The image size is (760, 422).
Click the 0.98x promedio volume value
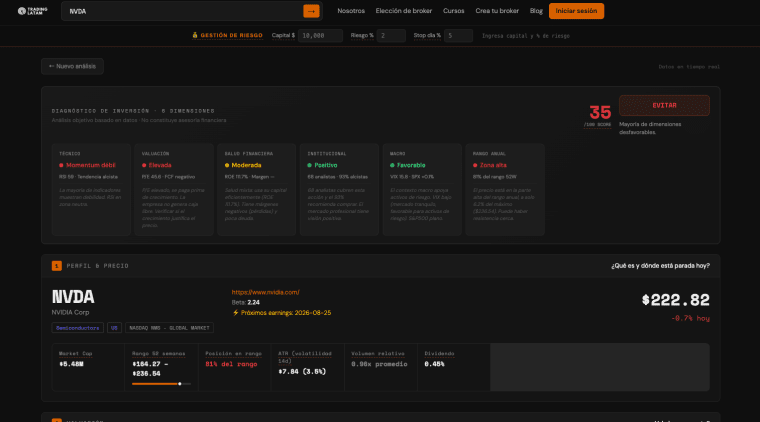click(x=379, y=364)
